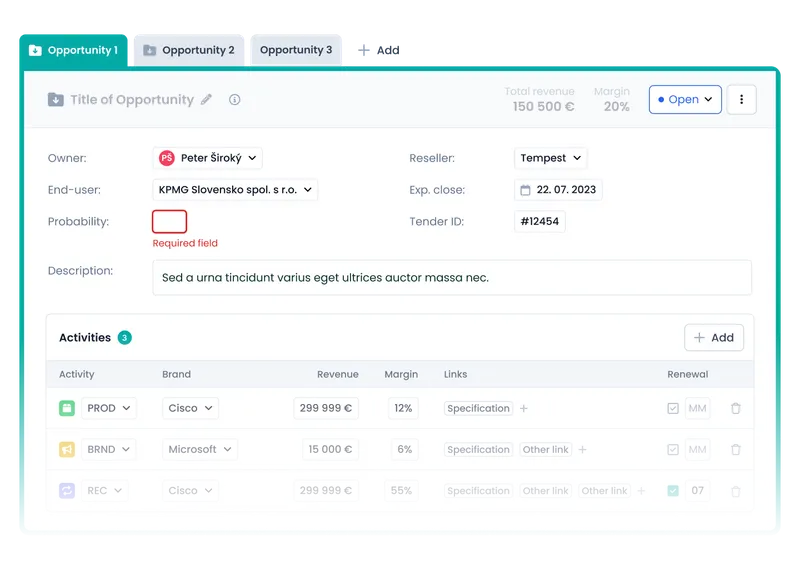
Task: Click the MM renewal month field in BRND row
Action: click(697, 450)
